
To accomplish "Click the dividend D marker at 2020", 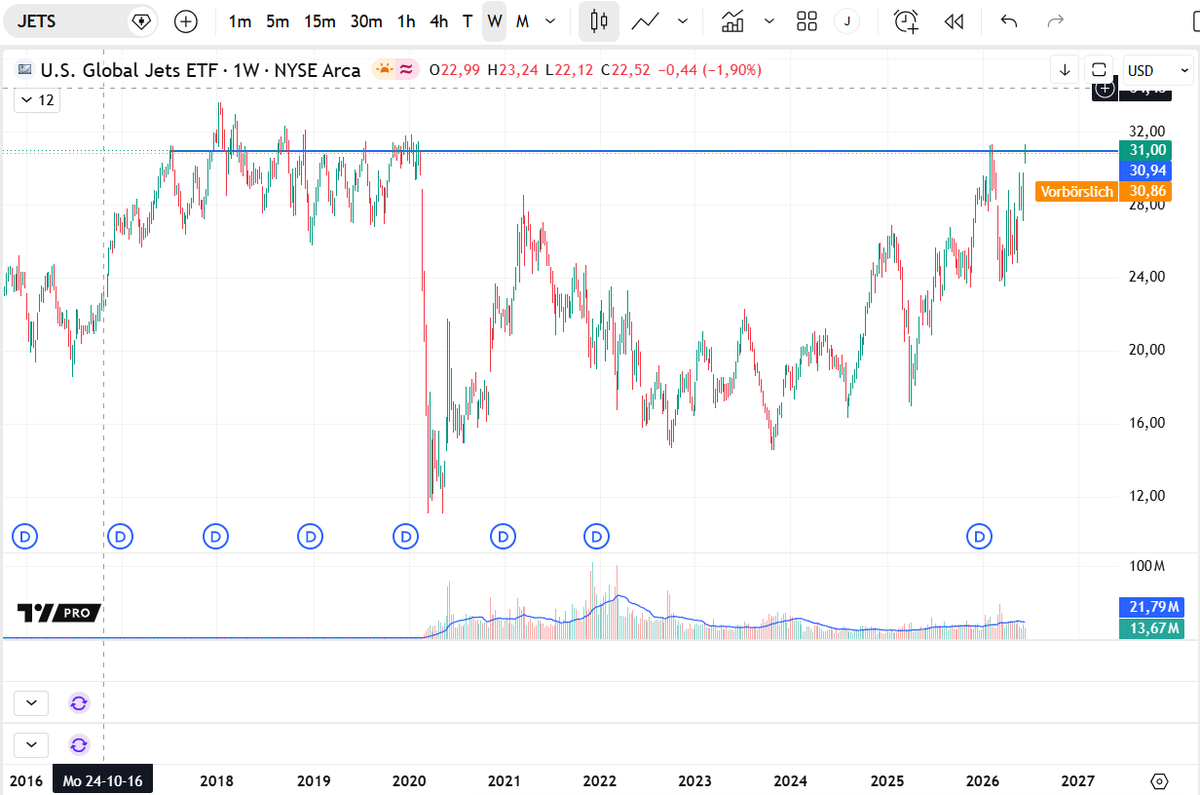I will coord(406,537).
